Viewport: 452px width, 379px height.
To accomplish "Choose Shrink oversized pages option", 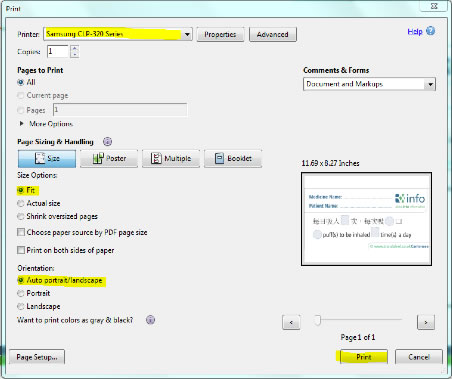I will (21, 216).
